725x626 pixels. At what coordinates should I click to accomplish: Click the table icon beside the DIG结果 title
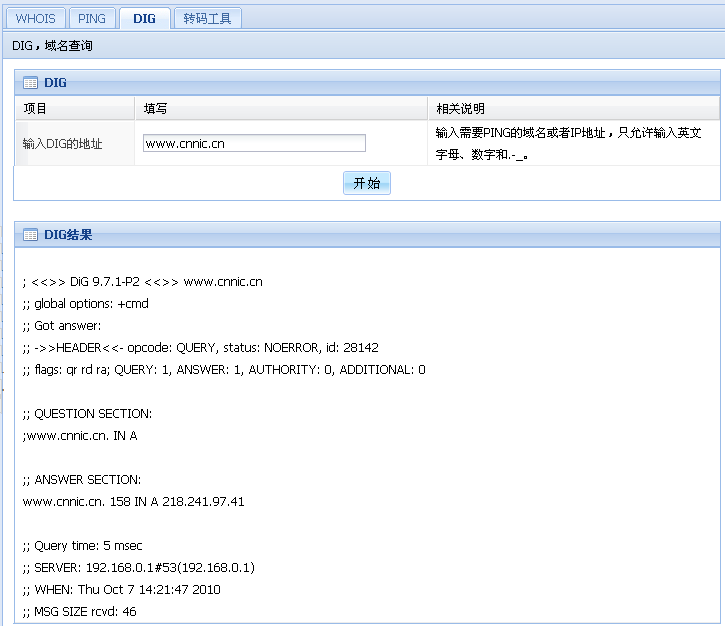30,235
